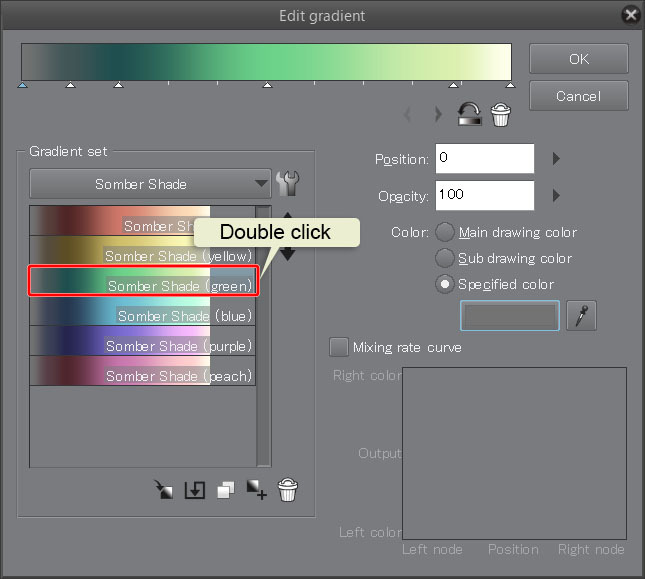Screen dimensions: 645x579
Task: Select the Somber Shade (blue) gradient
Action: click(x=142, y=316)
